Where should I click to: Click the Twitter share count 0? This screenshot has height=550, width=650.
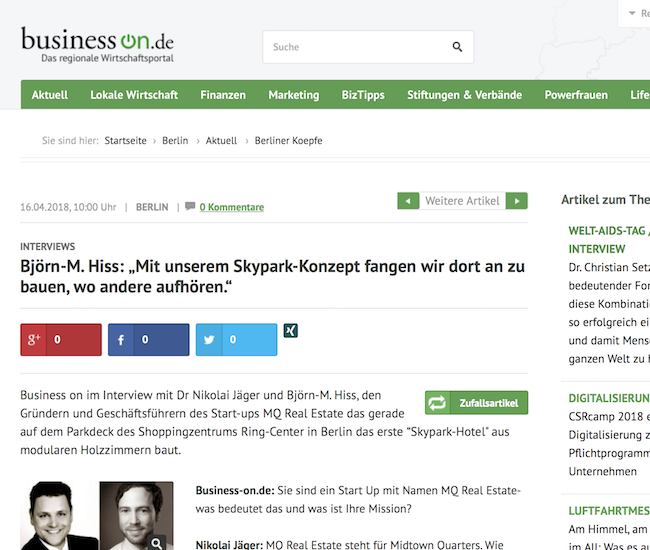click(x=233, y=340)
